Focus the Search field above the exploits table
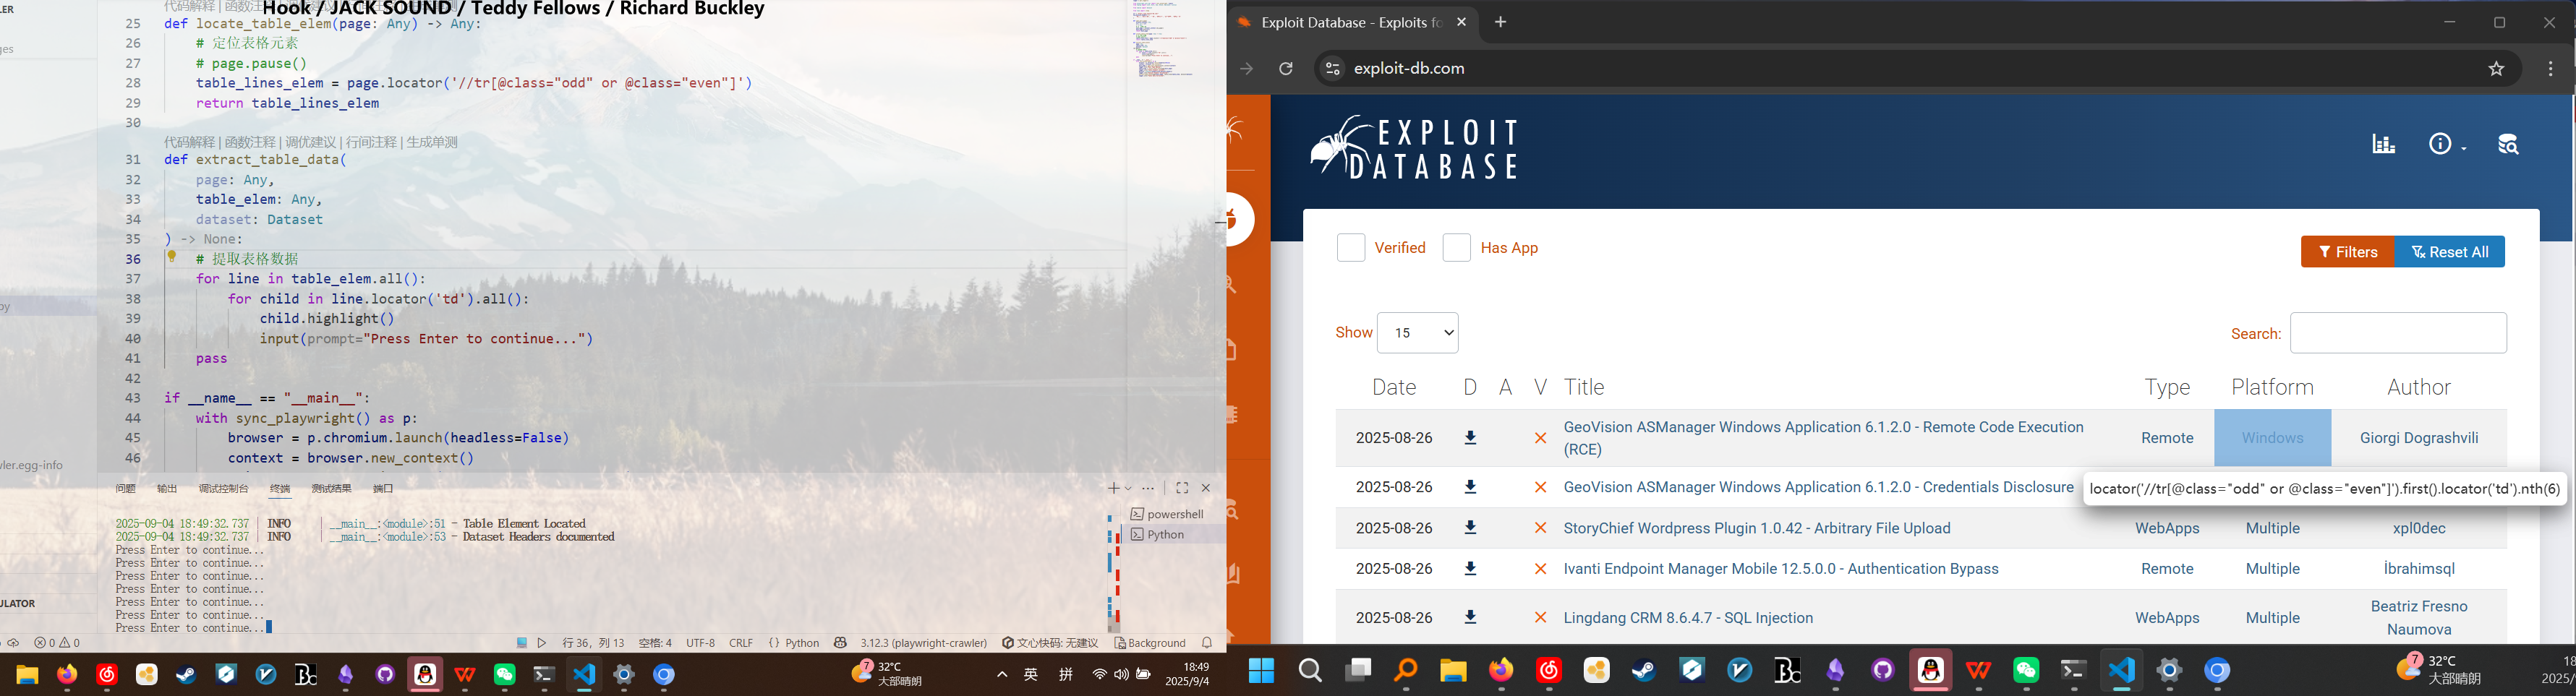Image resolution: width=2576 pixels, height=696 pixels. click(x=2398, y=333)
